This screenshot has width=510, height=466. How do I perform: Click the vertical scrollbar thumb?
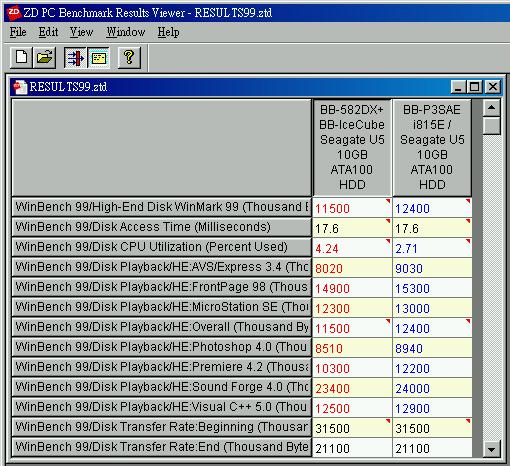[491, 125]
